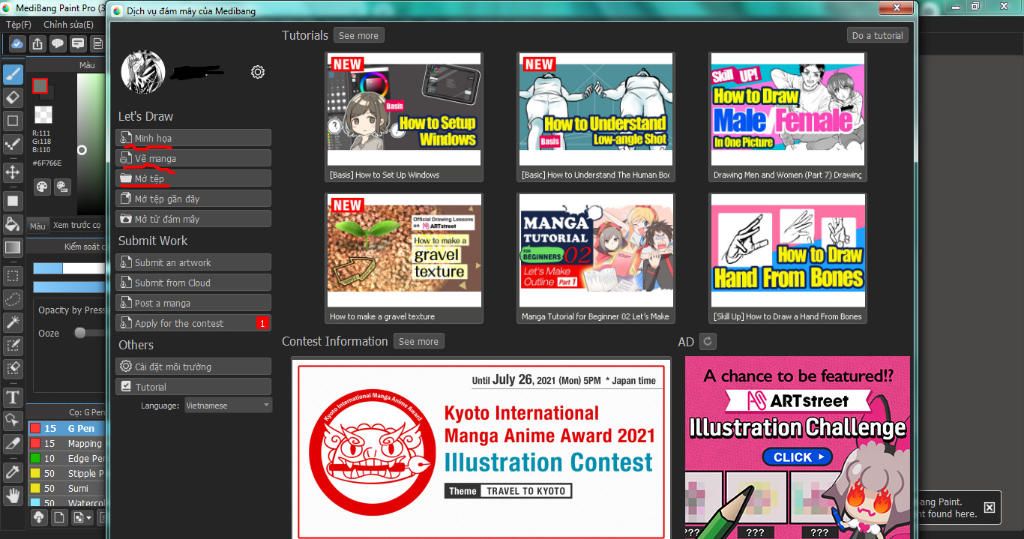1024x539 pixels.
Task: Select the Move tool
Action: tap(12, 172)
